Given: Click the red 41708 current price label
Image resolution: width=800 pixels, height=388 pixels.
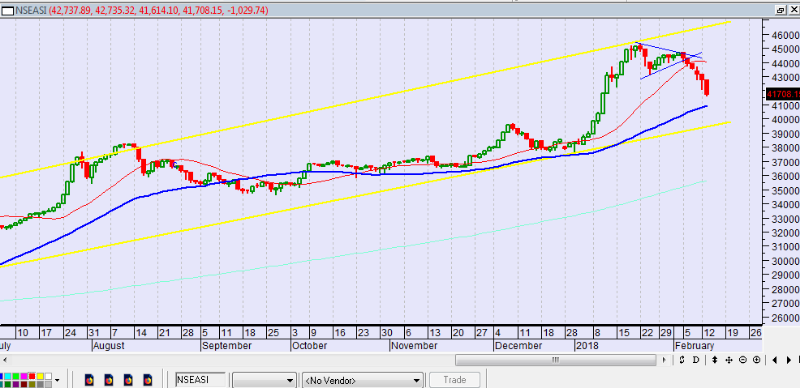Looking at the screenshot, I should pos(783,94).
